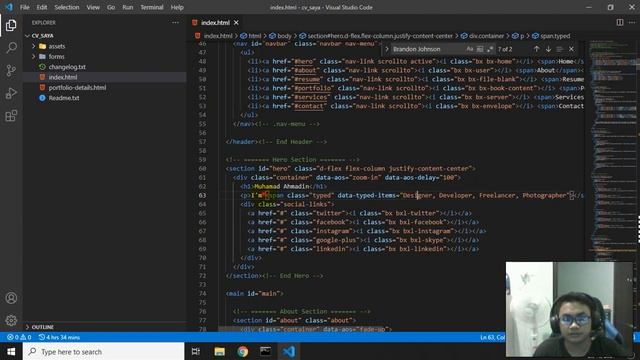
Task: Click errors and warnings status indicator
Action: [19, 338]
